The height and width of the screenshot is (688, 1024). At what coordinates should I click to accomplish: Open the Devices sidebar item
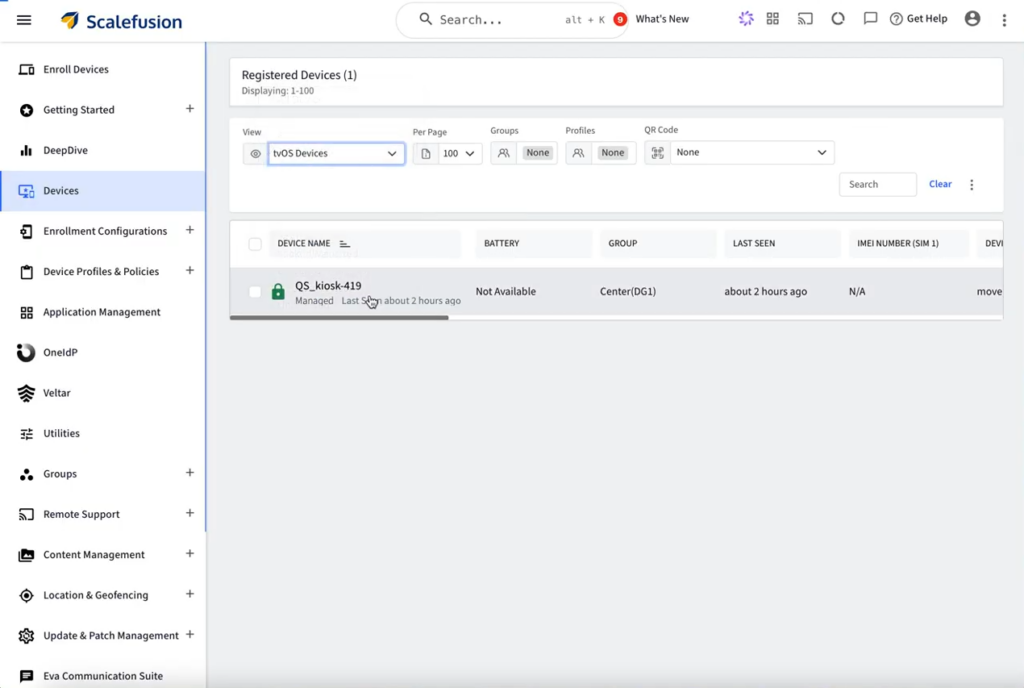click(103, 191)
